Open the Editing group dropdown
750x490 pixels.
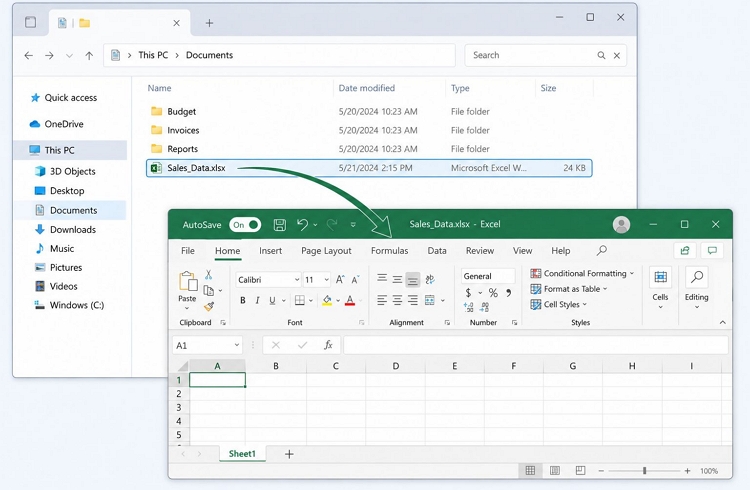pos(696,288)
